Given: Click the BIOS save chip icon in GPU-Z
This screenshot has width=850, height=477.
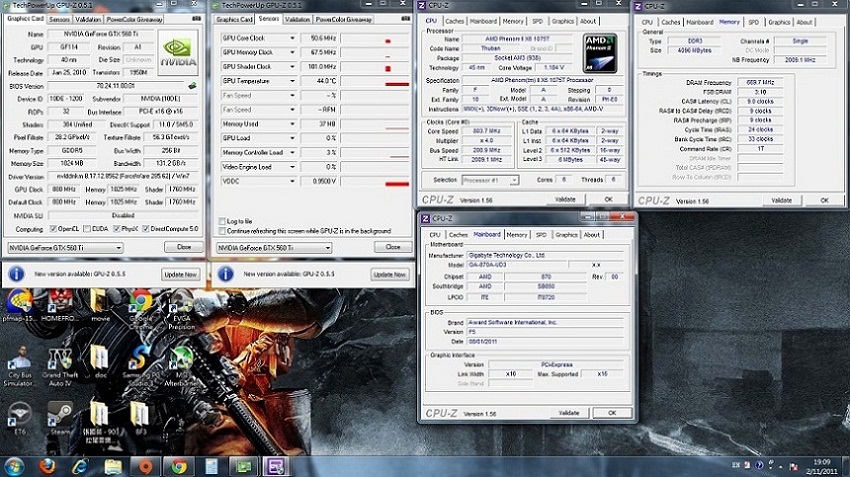Looking at the screenshot, I should pyautogui.click(x=192, y=86).
